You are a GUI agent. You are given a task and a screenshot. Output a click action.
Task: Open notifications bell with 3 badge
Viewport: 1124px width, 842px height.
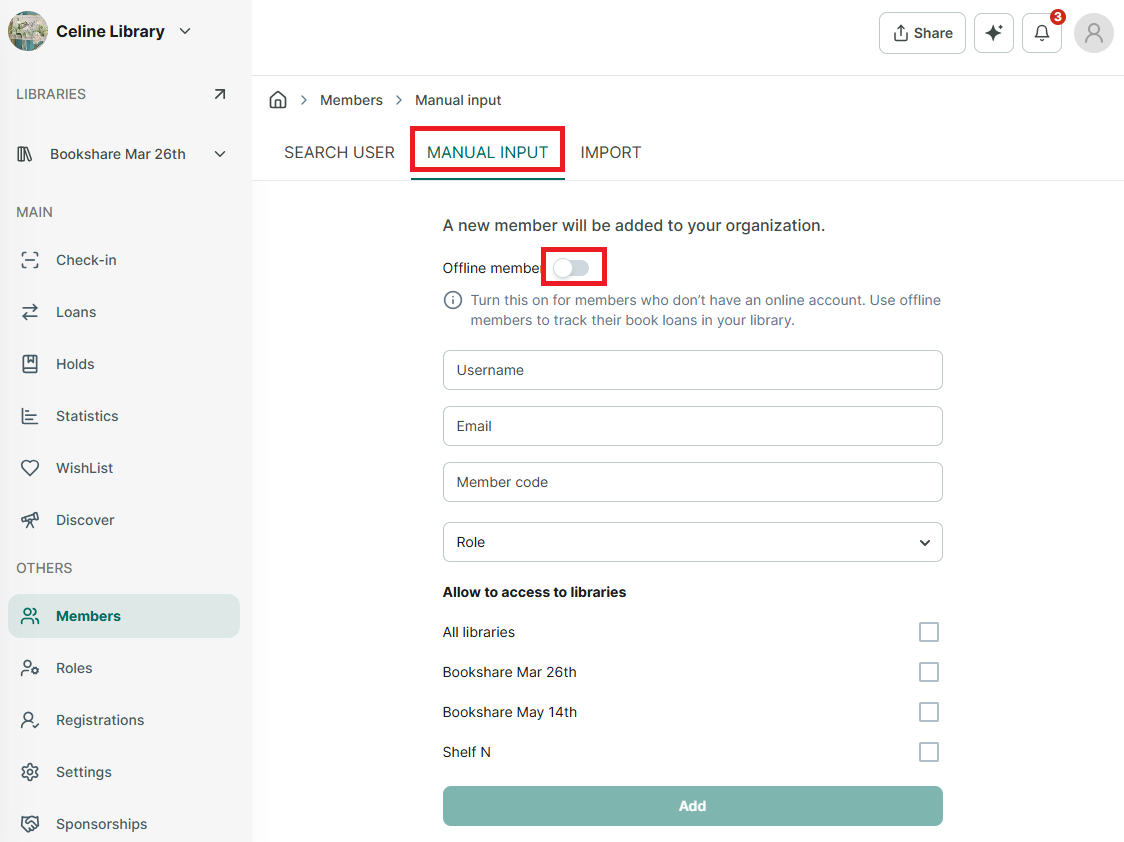(x=1042, y=33)
